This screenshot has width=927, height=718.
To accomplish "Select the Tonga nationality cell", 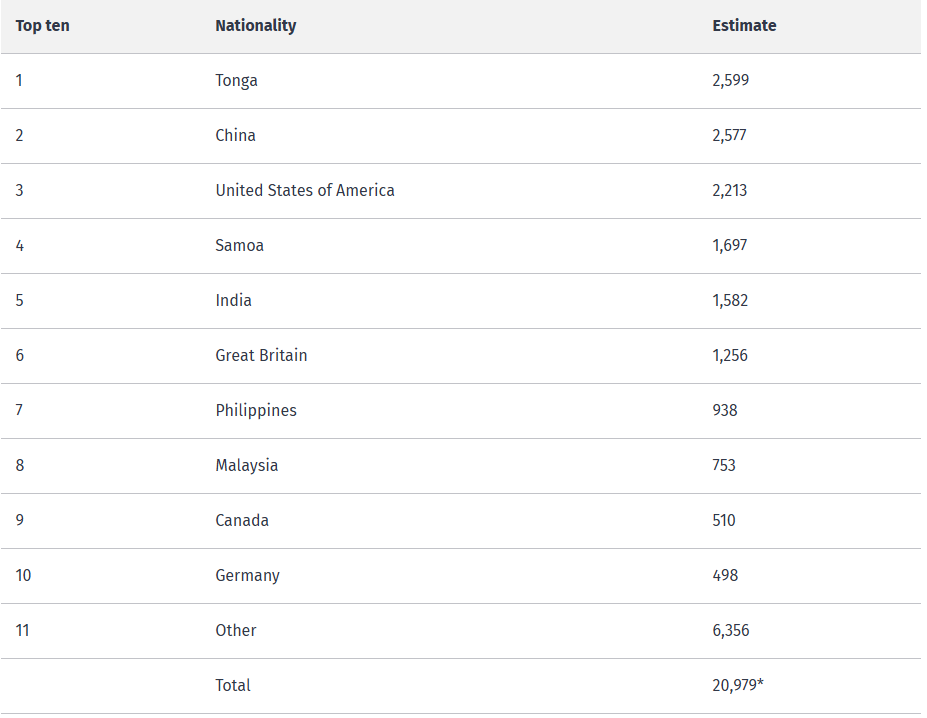I will 236,80.
